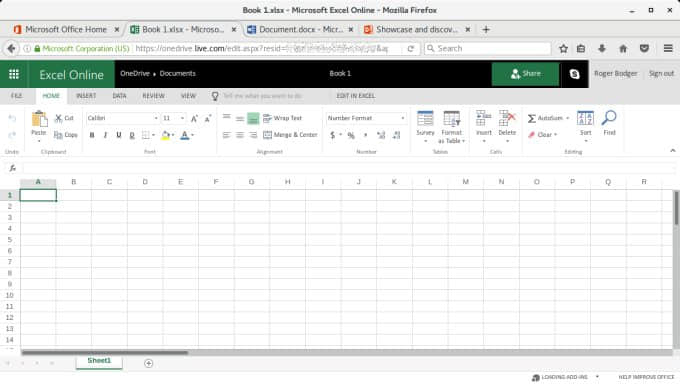Click the Sign out link
The image size is (680, 384).
pos(661,73)
